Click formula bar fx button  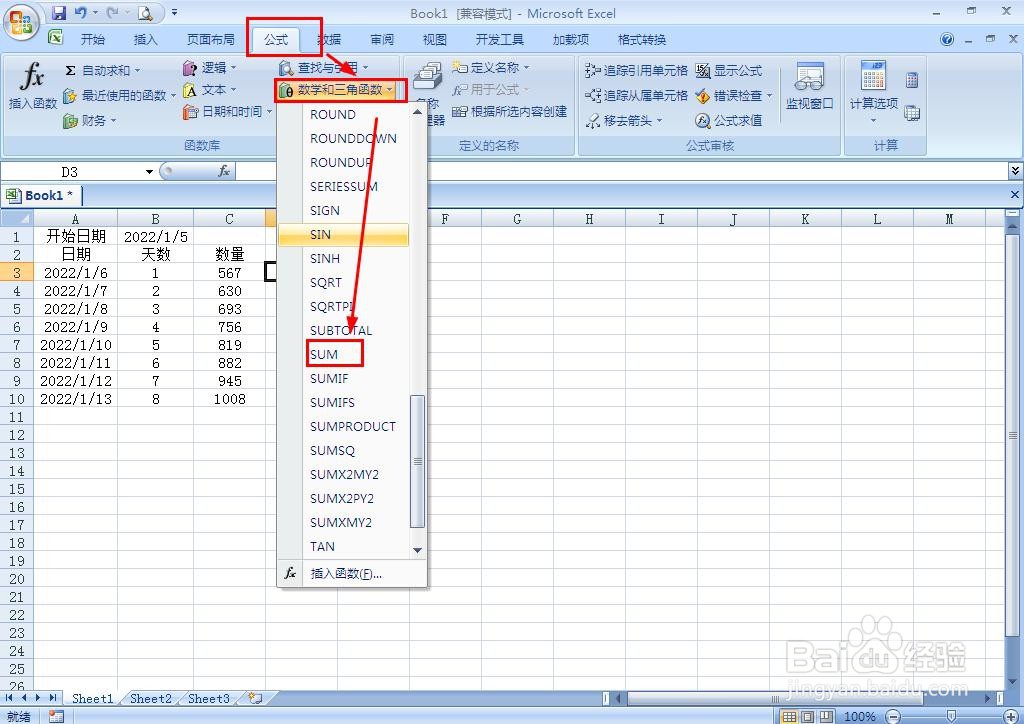point(223,171)
